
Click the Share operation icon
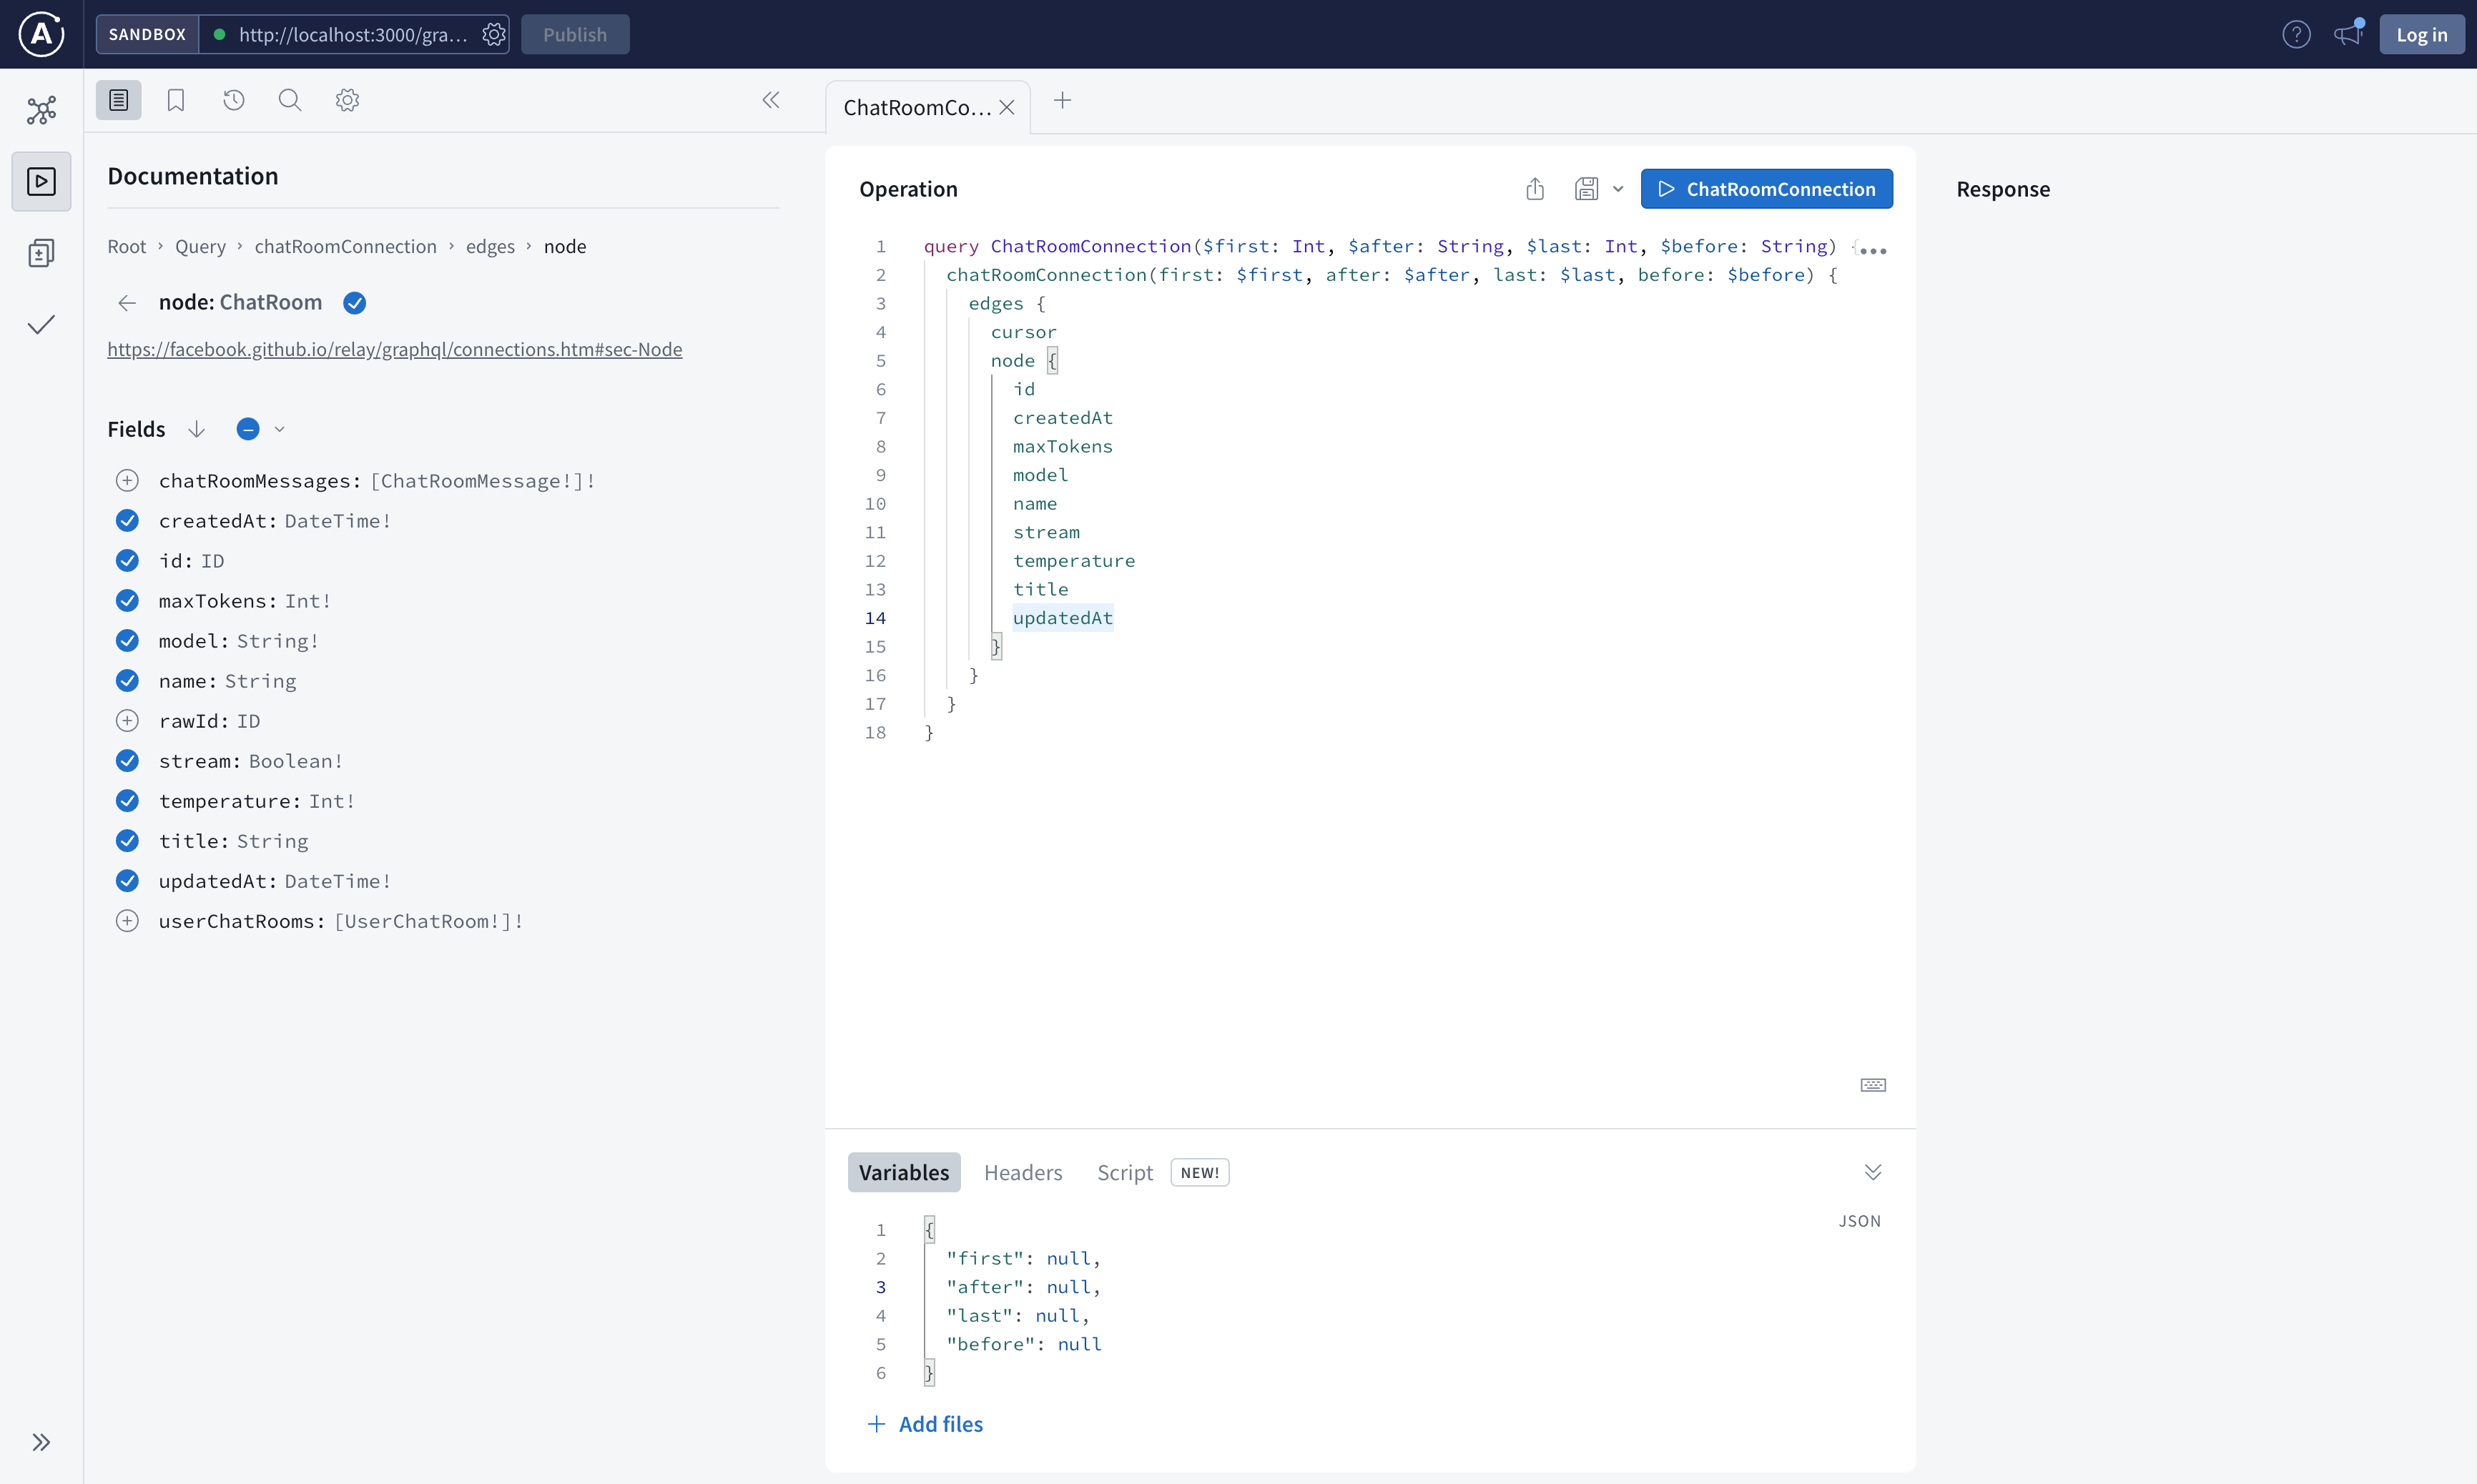(x=1534, y=189)
